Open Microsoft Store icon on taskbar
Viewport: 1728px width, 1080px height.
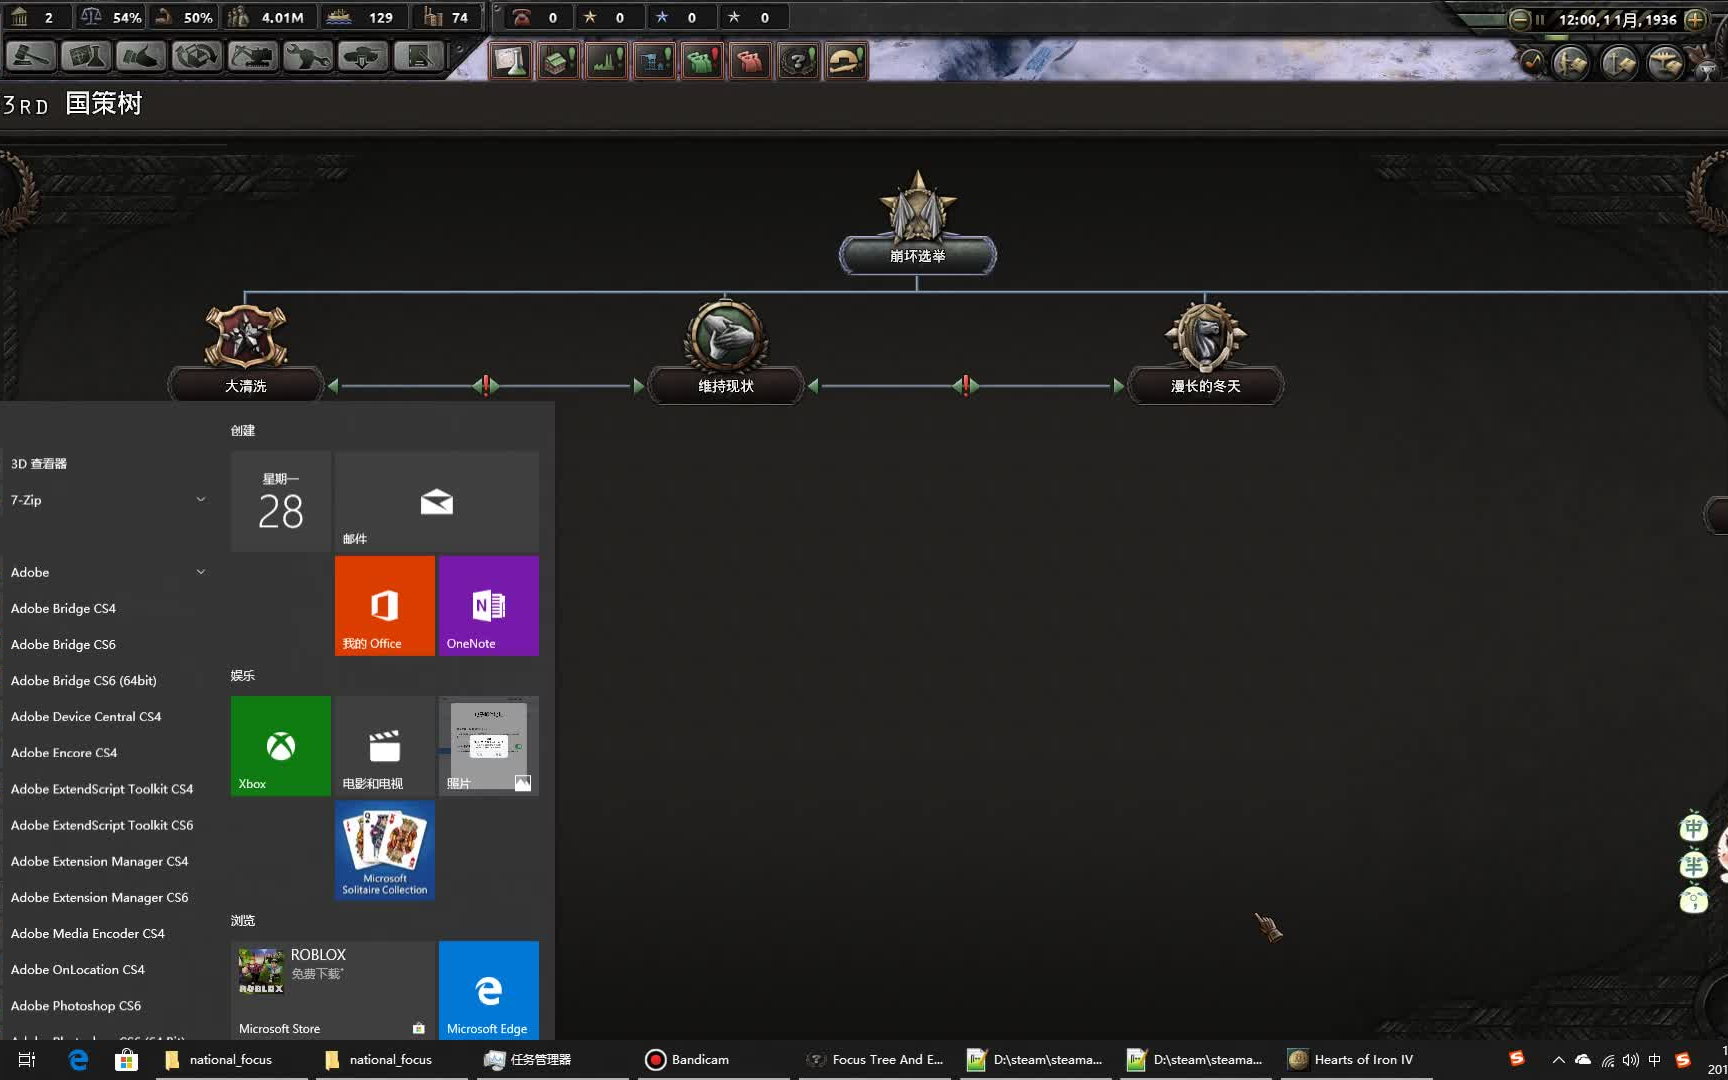tap(126, 1060)
